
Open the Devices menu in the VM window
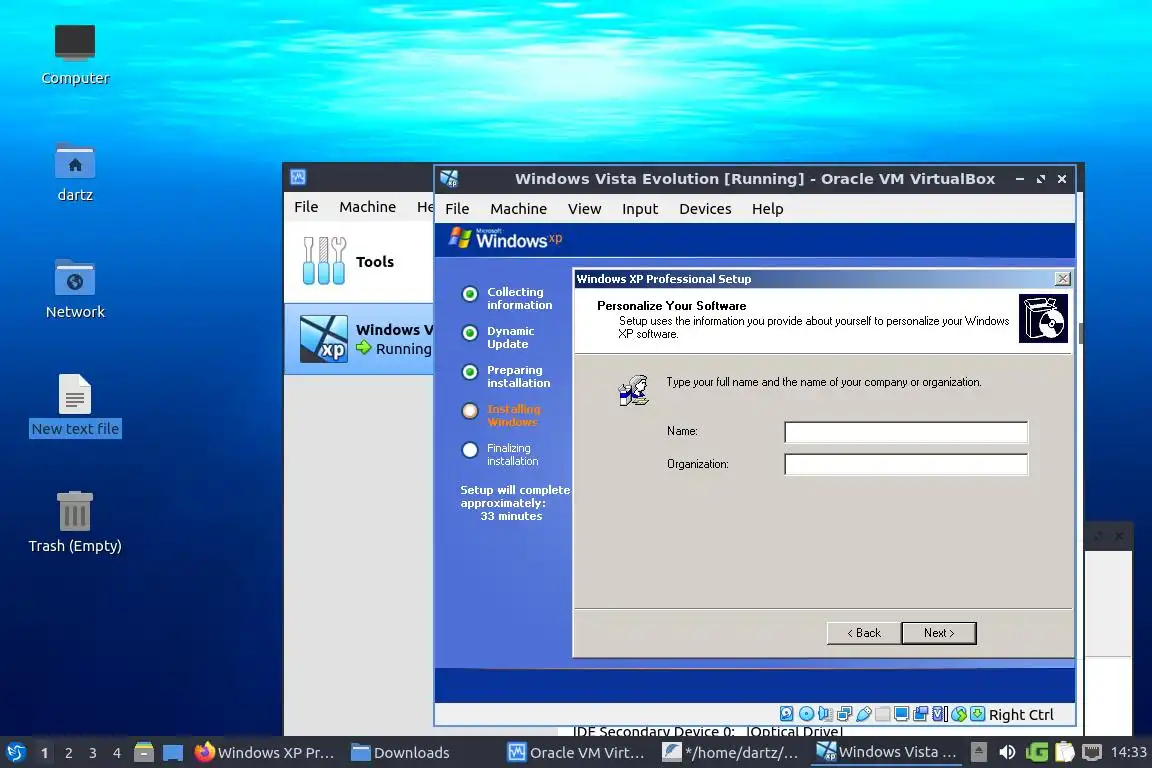705,209
